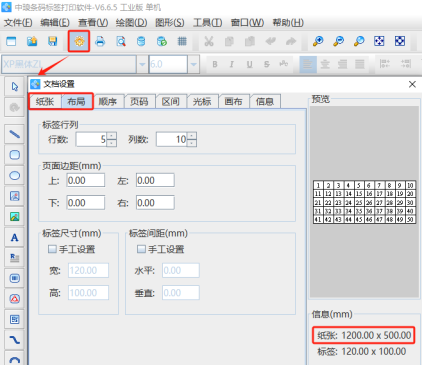Select the text tool letter A
This screenshot has width=423, height=365.
click(14, 237)
